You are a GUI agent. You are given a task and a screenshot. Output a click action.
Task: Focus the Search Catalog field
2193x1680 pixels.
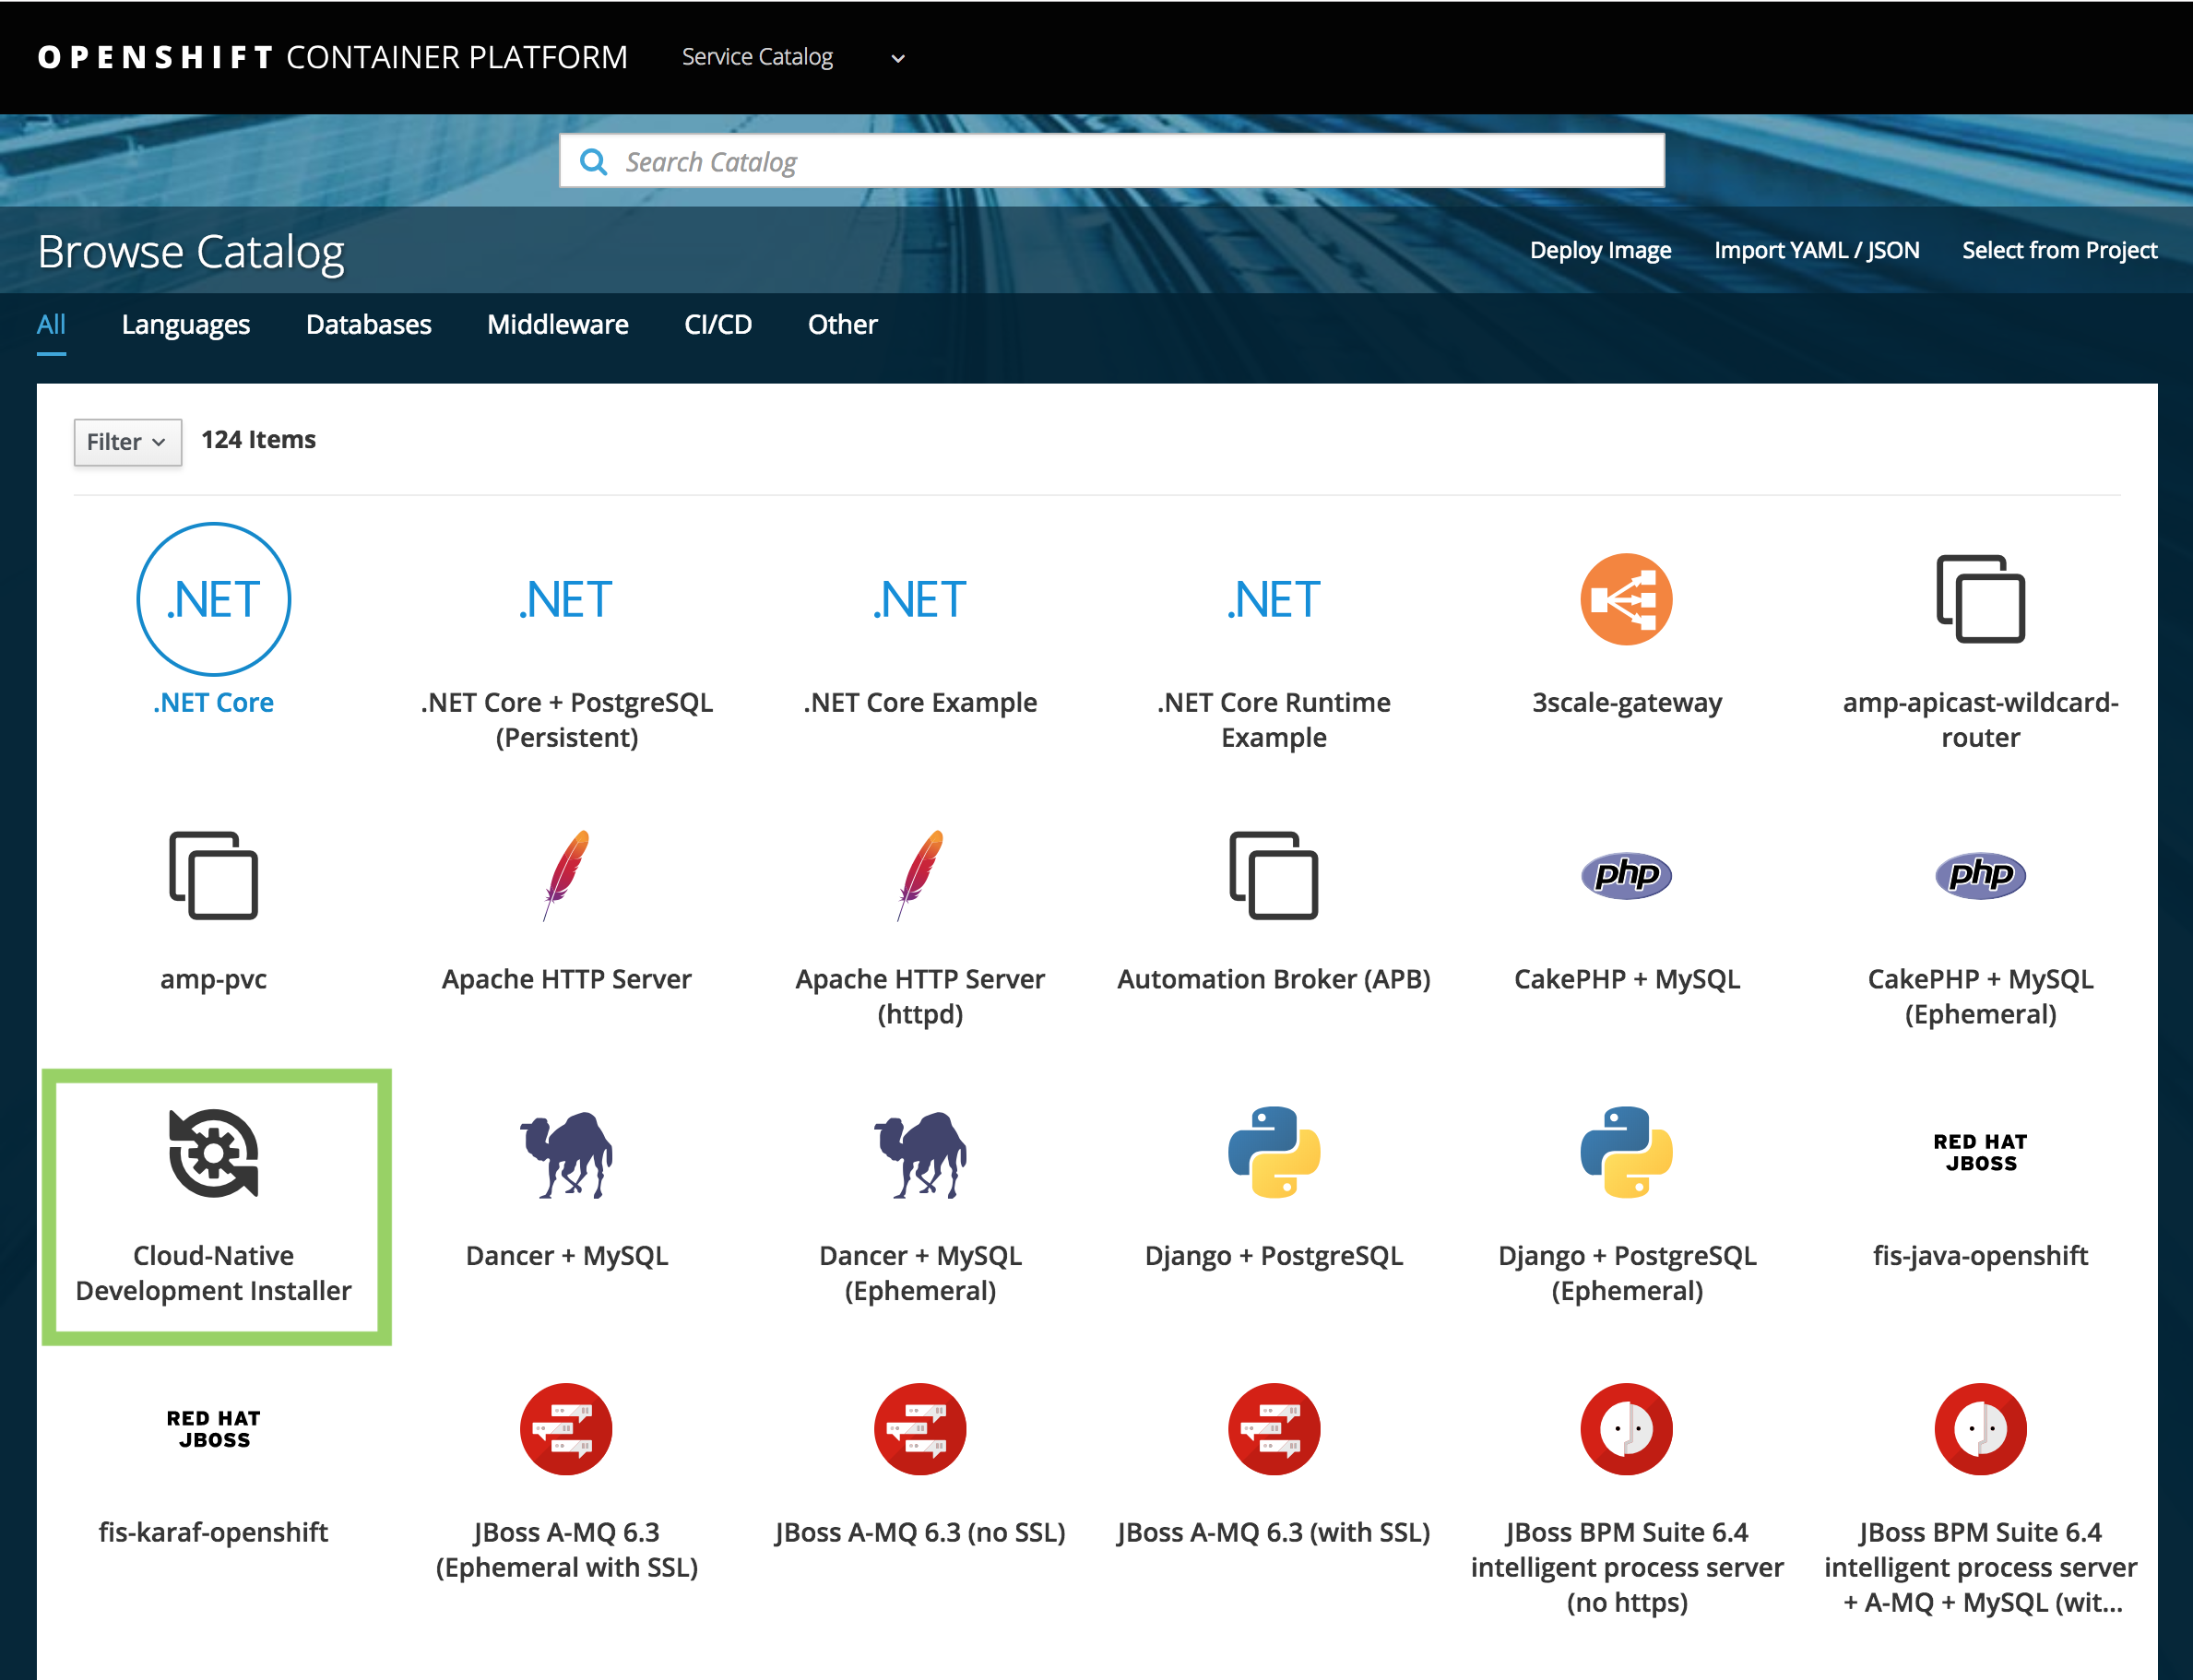[1112, 161]
